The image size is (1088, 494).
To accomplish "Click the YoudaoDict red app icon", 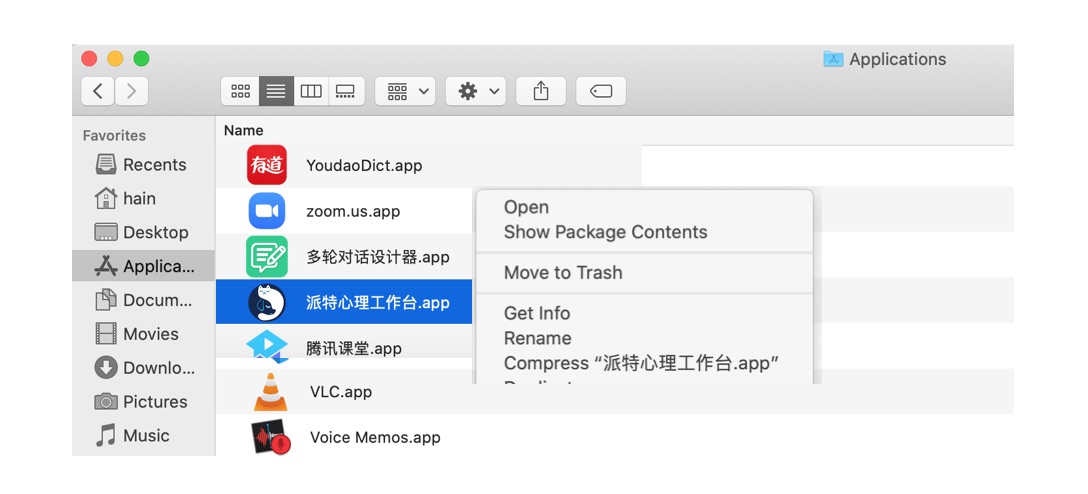I will click(266, 165).
